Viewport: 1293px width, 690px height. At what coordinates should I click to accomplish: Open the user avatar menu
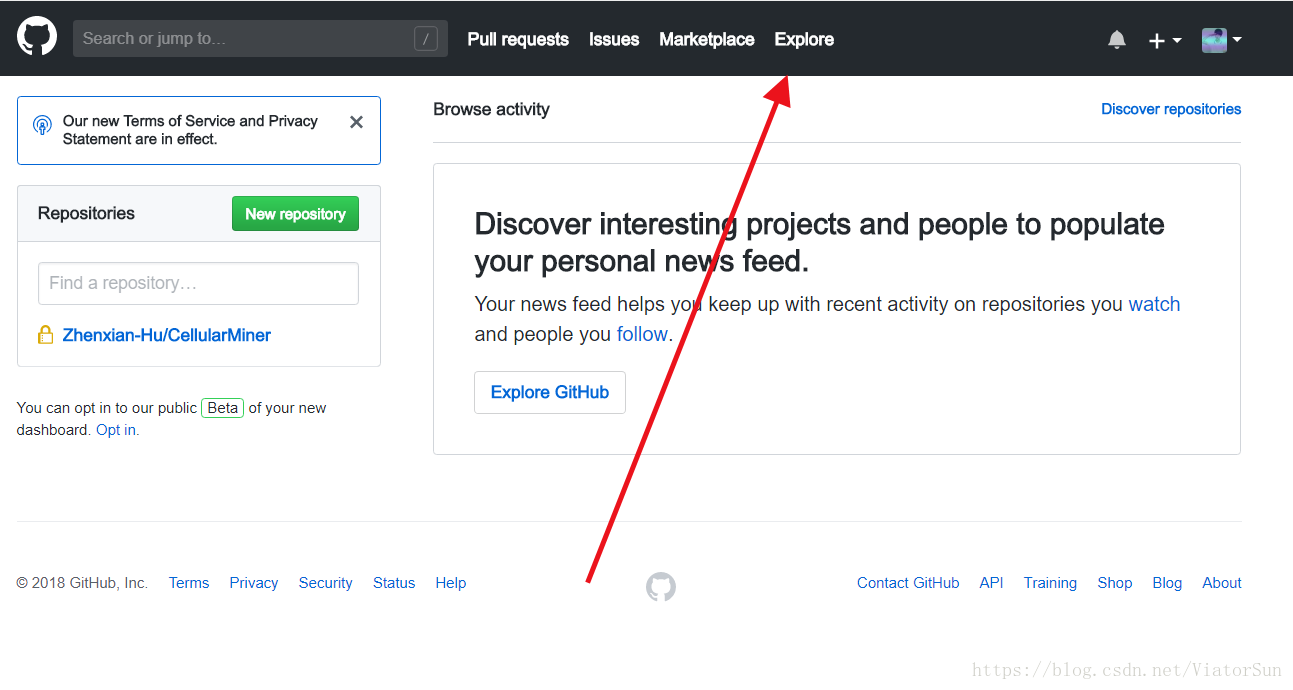tap(1222, 40)
